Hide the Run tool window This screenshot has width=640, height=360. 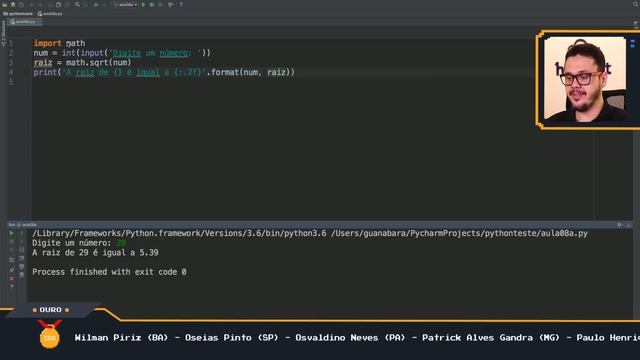[629, 225]
